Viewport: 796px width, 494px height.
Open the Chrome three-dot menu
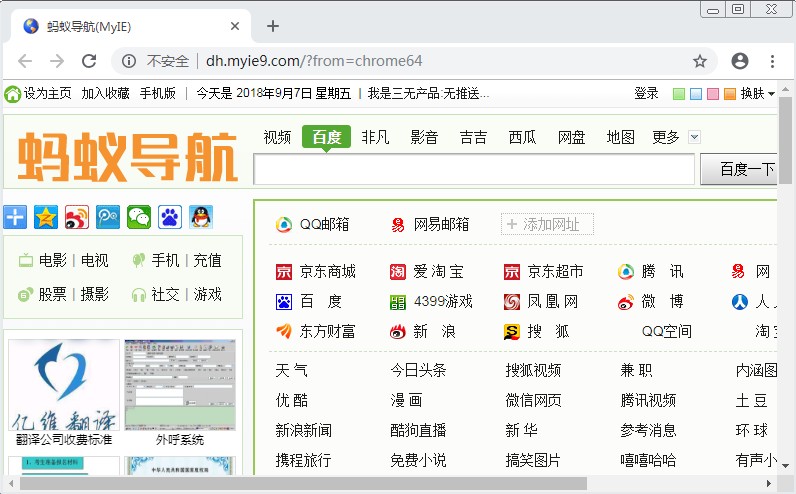[x=773, y=61]
